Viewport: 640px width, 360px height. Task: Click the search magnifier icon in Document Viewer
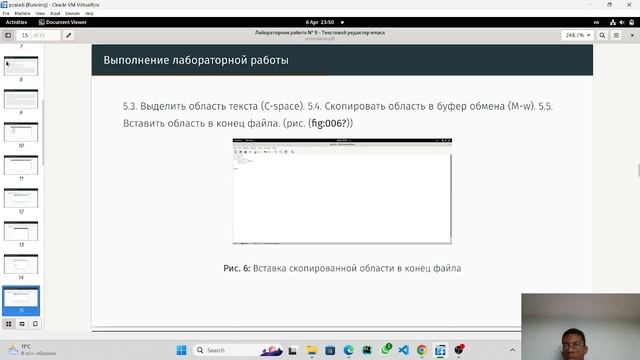click(x=602, y=36)
